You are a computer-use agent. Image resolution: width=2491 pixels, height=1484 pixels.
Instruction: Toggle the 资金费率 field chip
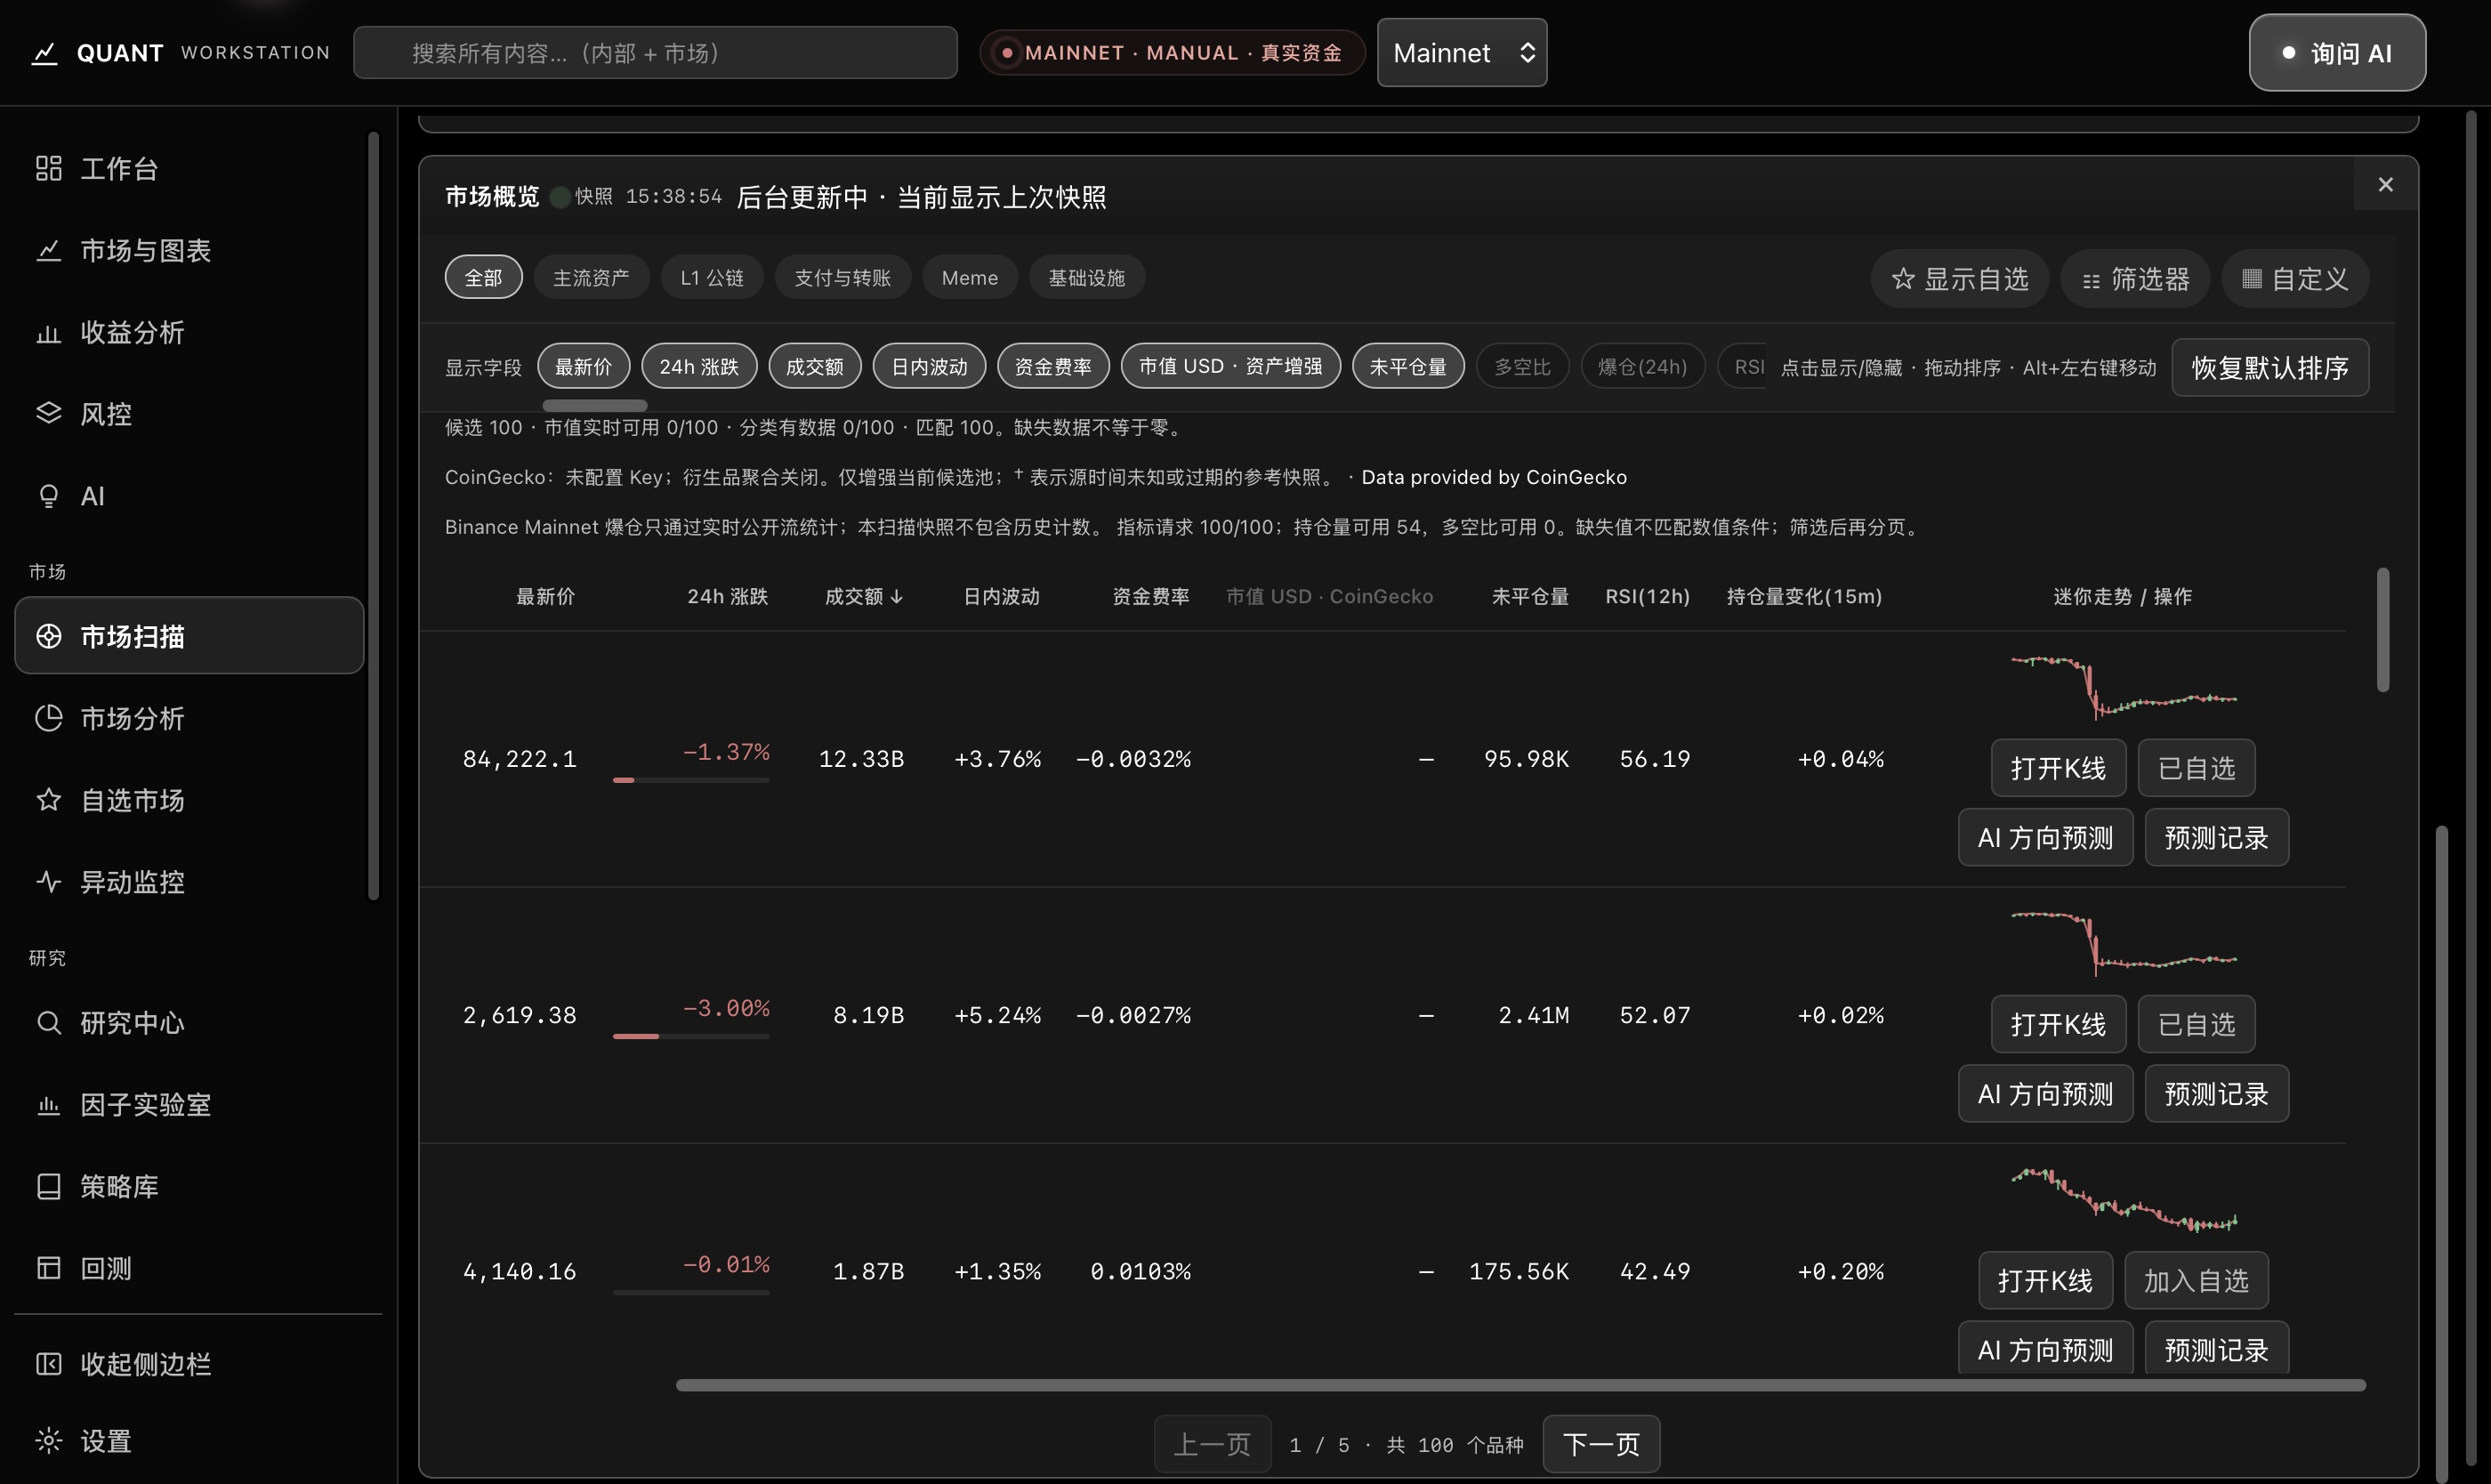(x=1052, y=366)
